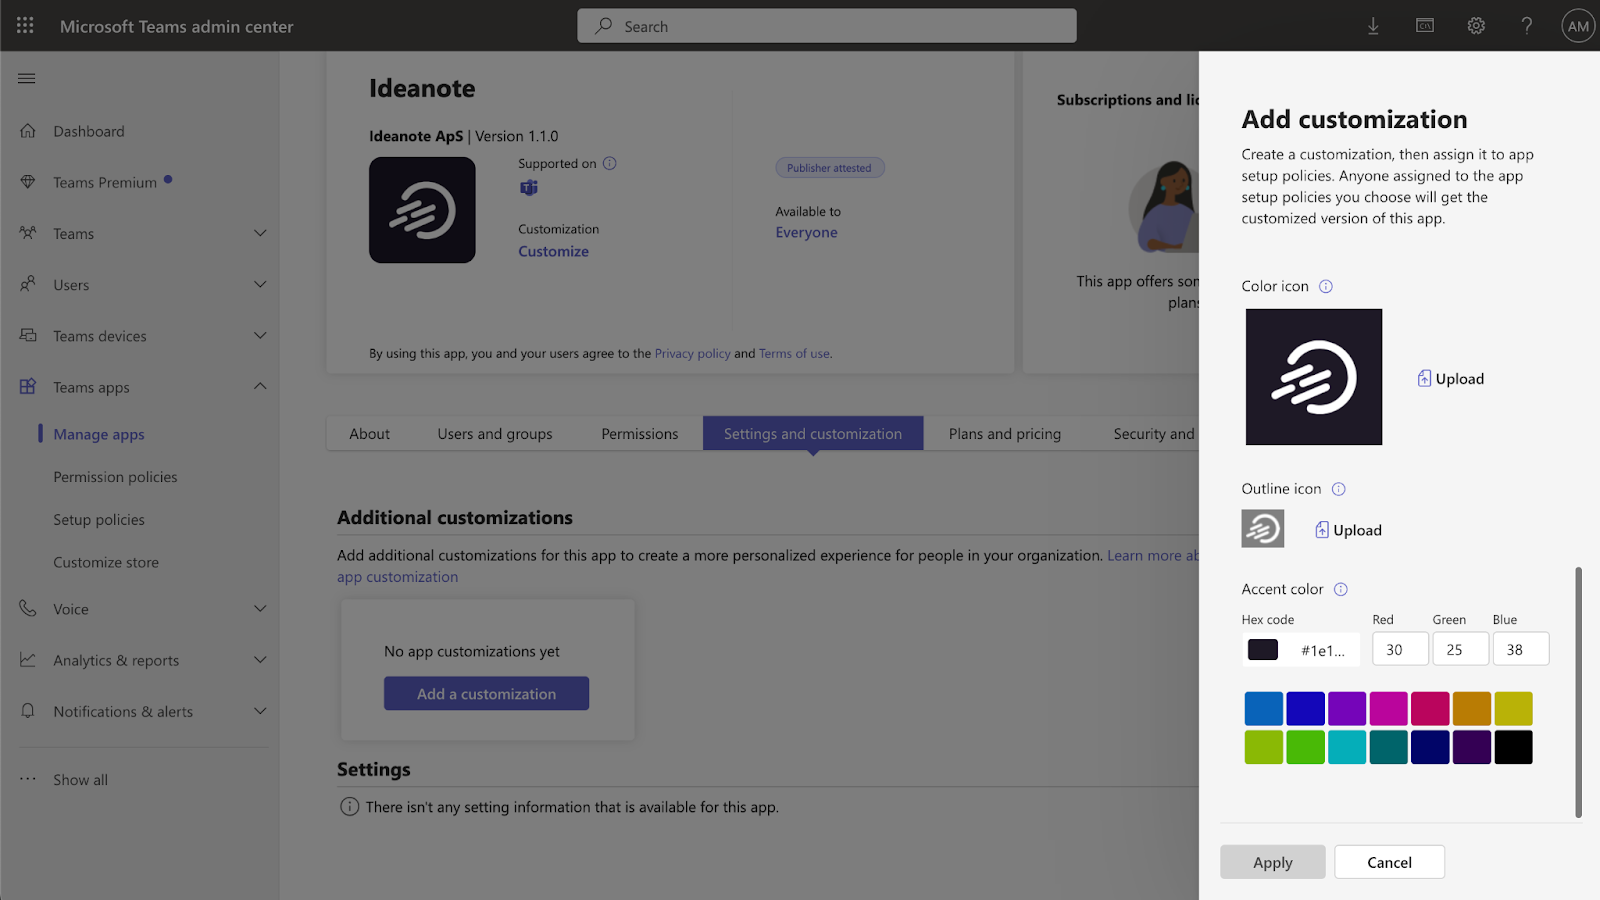Click the download icon in top bar

pyautogui.click(x=1373, y=26)
